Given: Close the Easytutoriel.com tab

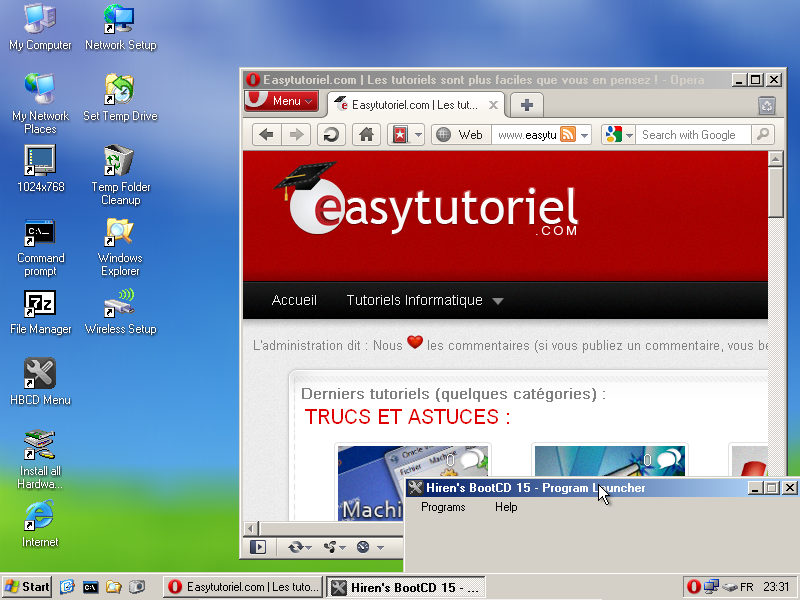Looking at the screenshot, I should pyautogui.click(x=493, y=105).
